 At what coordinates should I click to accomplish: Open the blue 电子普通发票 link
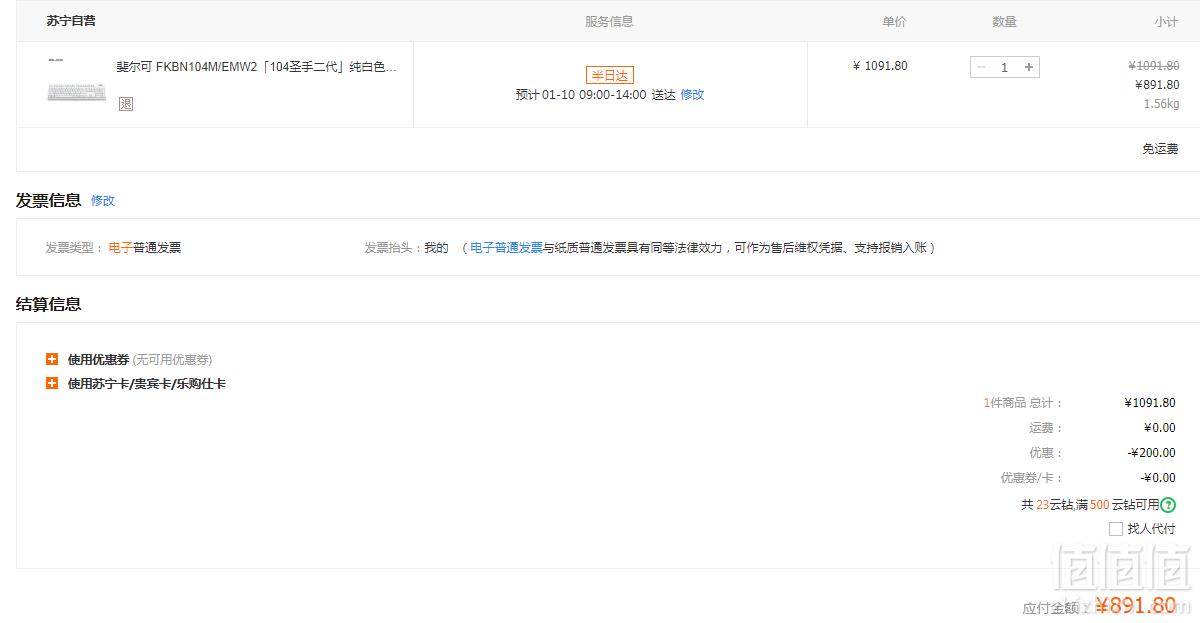pos(506,247)
